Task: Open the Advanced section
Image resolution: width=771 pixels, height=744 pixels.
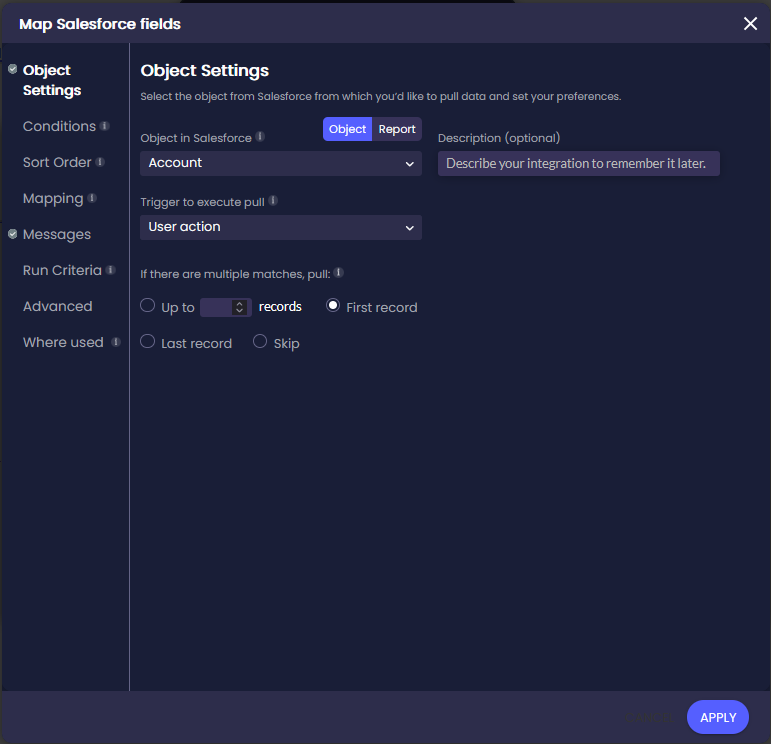Action: pos(58,306)
